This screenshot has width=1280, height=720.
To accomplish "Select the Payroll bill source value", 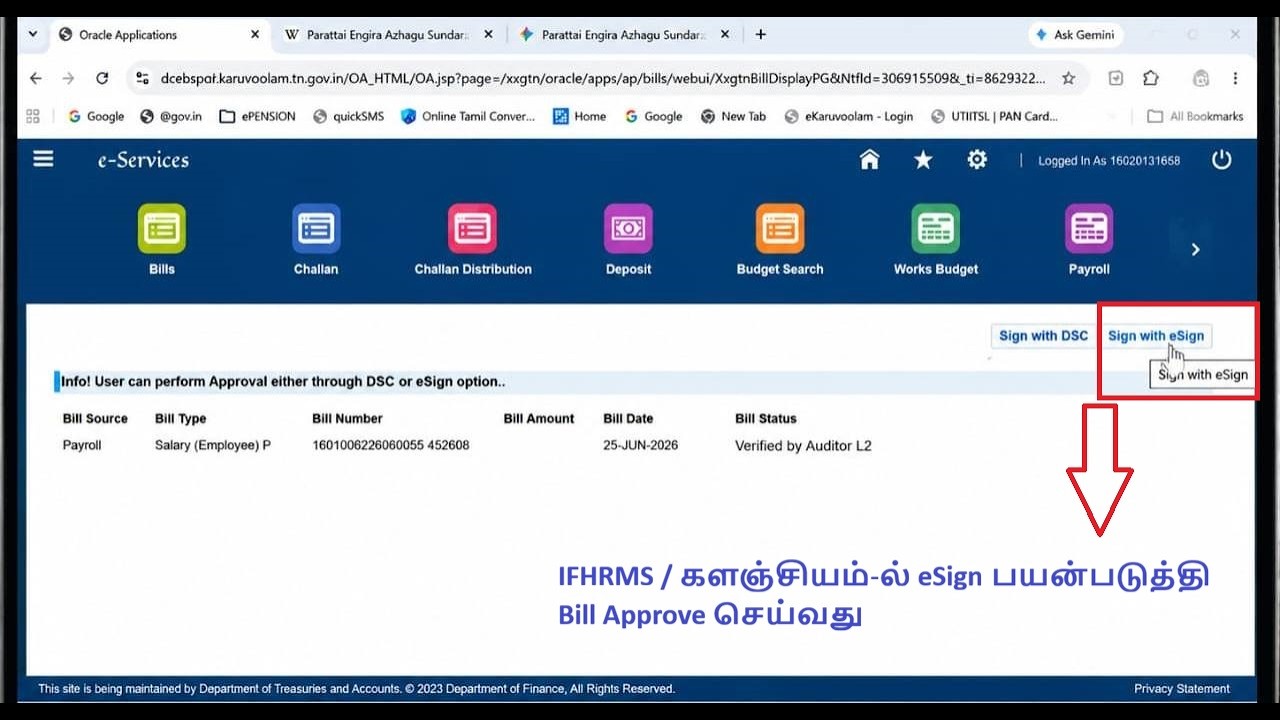I will click(82, 445).
